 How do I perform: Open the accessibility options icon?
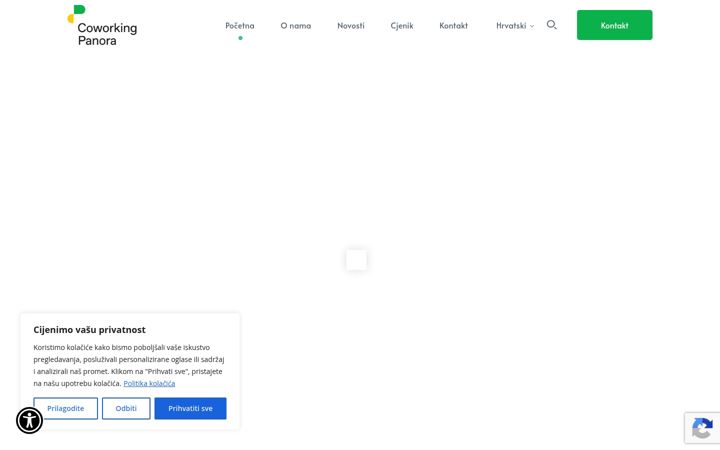(x=29, y=420)
